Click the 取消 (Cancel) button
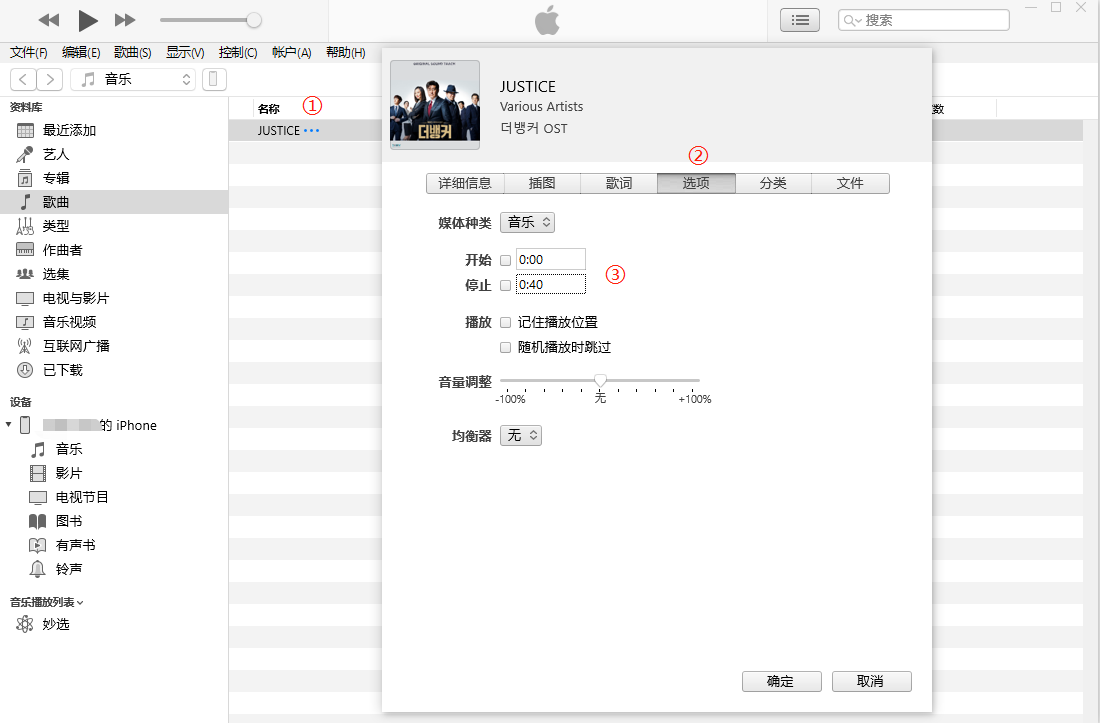1100x723 pixels. coord(871,681)
